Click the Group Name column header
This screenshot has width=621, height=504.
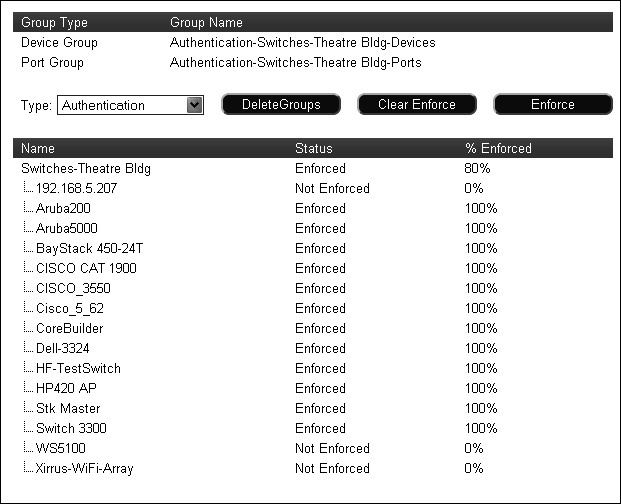(x=206, y=23)
